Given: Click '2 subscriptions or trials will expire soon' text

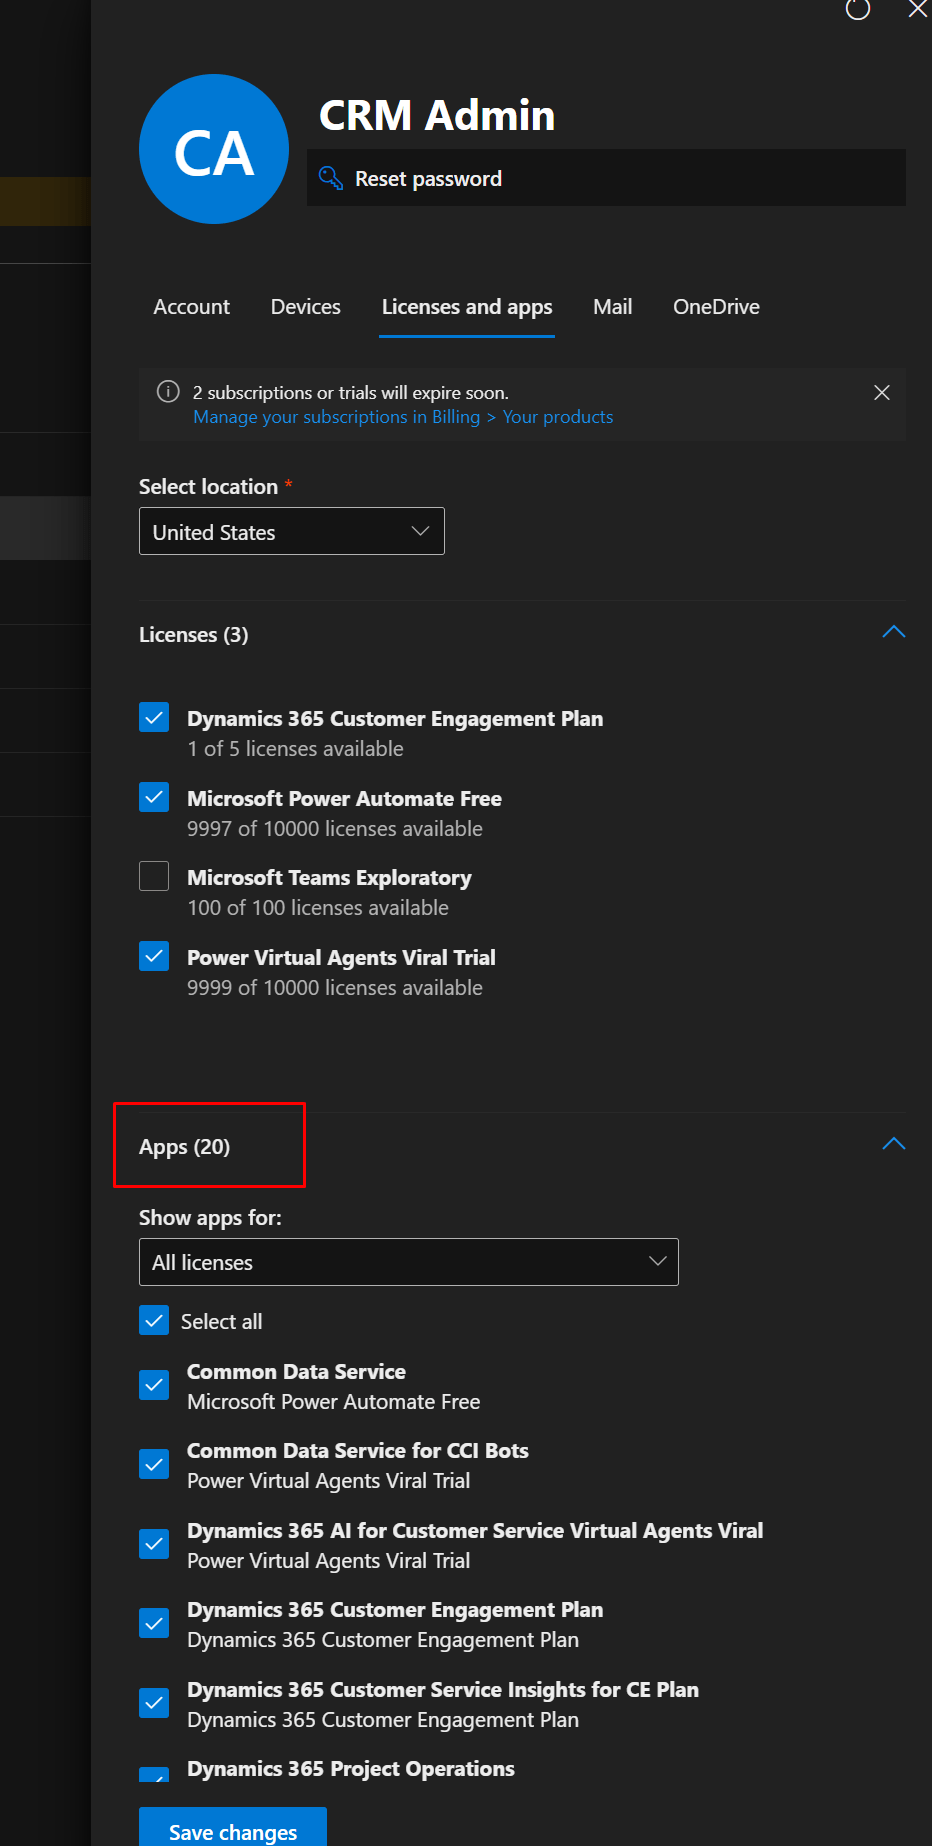Looking at the screenshot, I should [x=351, y=393].
